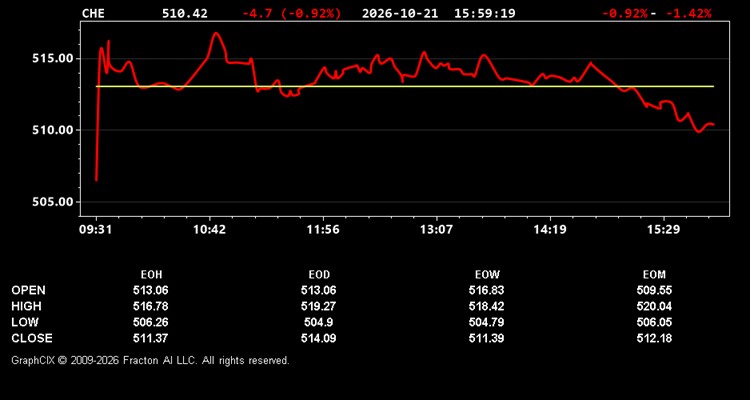This screenshot has height=400, width=750.
Task: Click the date 2026-10-21
Action: [400, 13]
